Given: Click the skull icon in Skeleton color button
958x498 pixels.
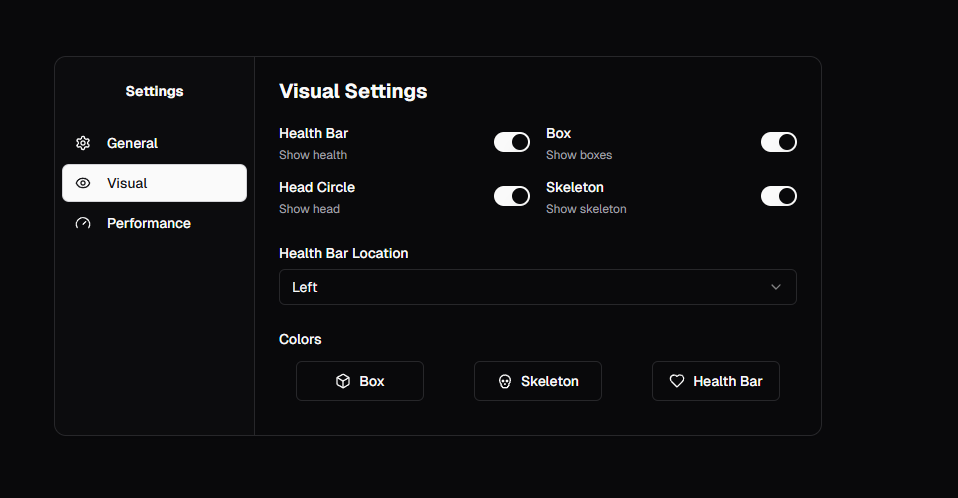Looking at the screenshot, I should tap(505, 381).
